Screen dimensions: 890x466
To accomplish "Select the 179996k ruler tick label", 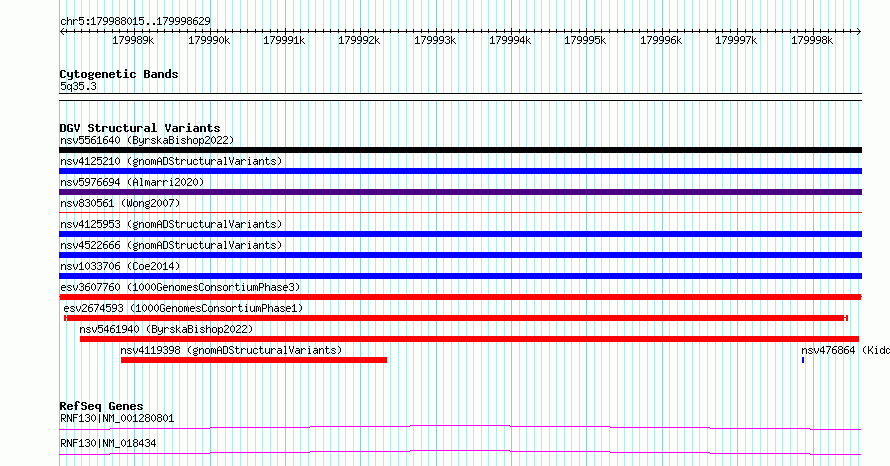I will point(661,40).
